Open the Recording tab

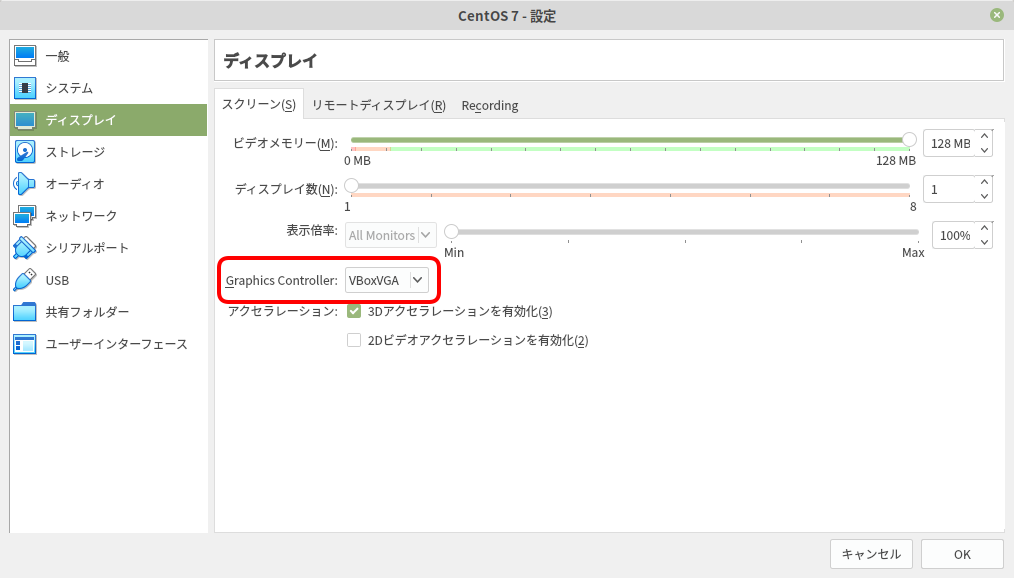490,105
